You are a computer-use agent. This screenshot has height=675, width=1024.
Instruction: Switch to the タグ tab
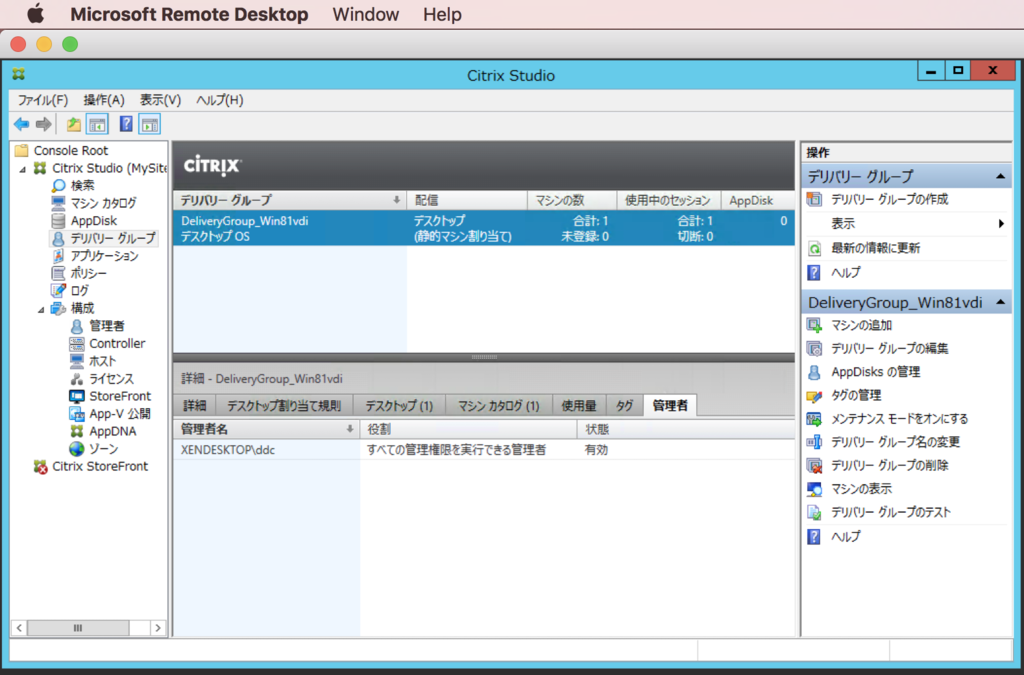point(624,405)
